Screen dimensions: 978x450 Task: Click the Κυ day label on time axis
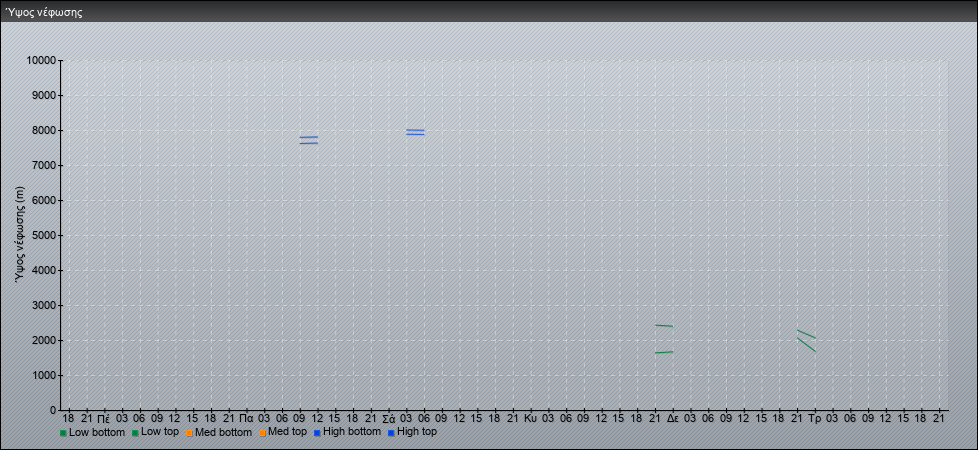pos(530,416)
